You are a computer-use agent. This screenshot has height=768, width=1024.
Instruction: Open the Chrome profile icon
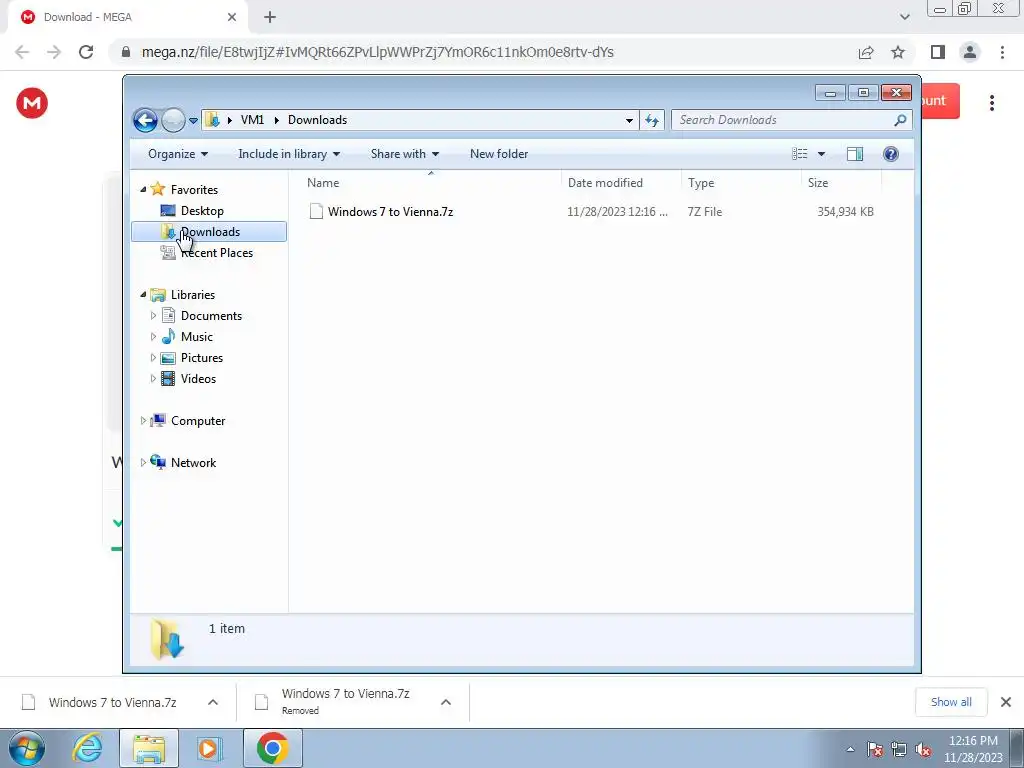pos(970,52)
